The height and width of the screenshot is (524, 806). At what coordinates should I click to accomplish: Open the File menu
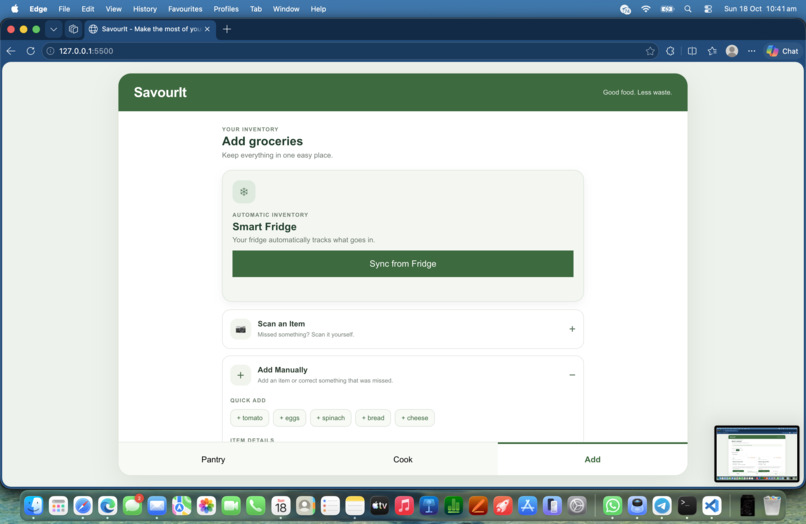64,9
